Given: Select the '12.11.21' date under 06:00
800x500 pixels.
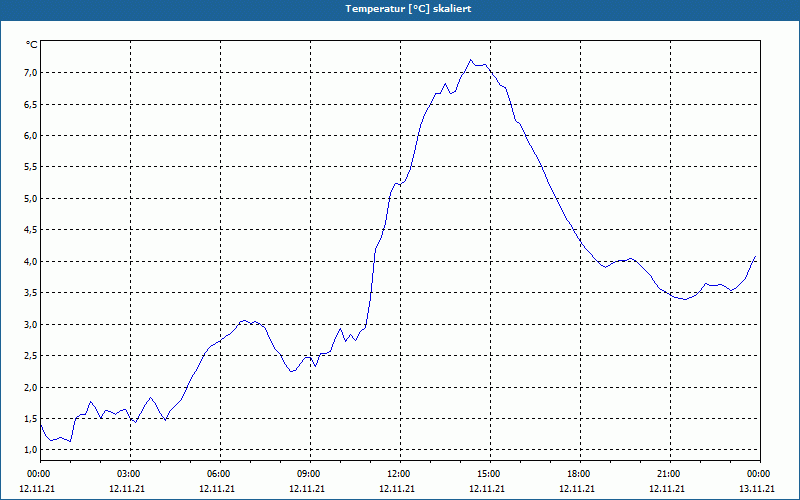Looking at the screenshot, I should [x=217, y=488].
